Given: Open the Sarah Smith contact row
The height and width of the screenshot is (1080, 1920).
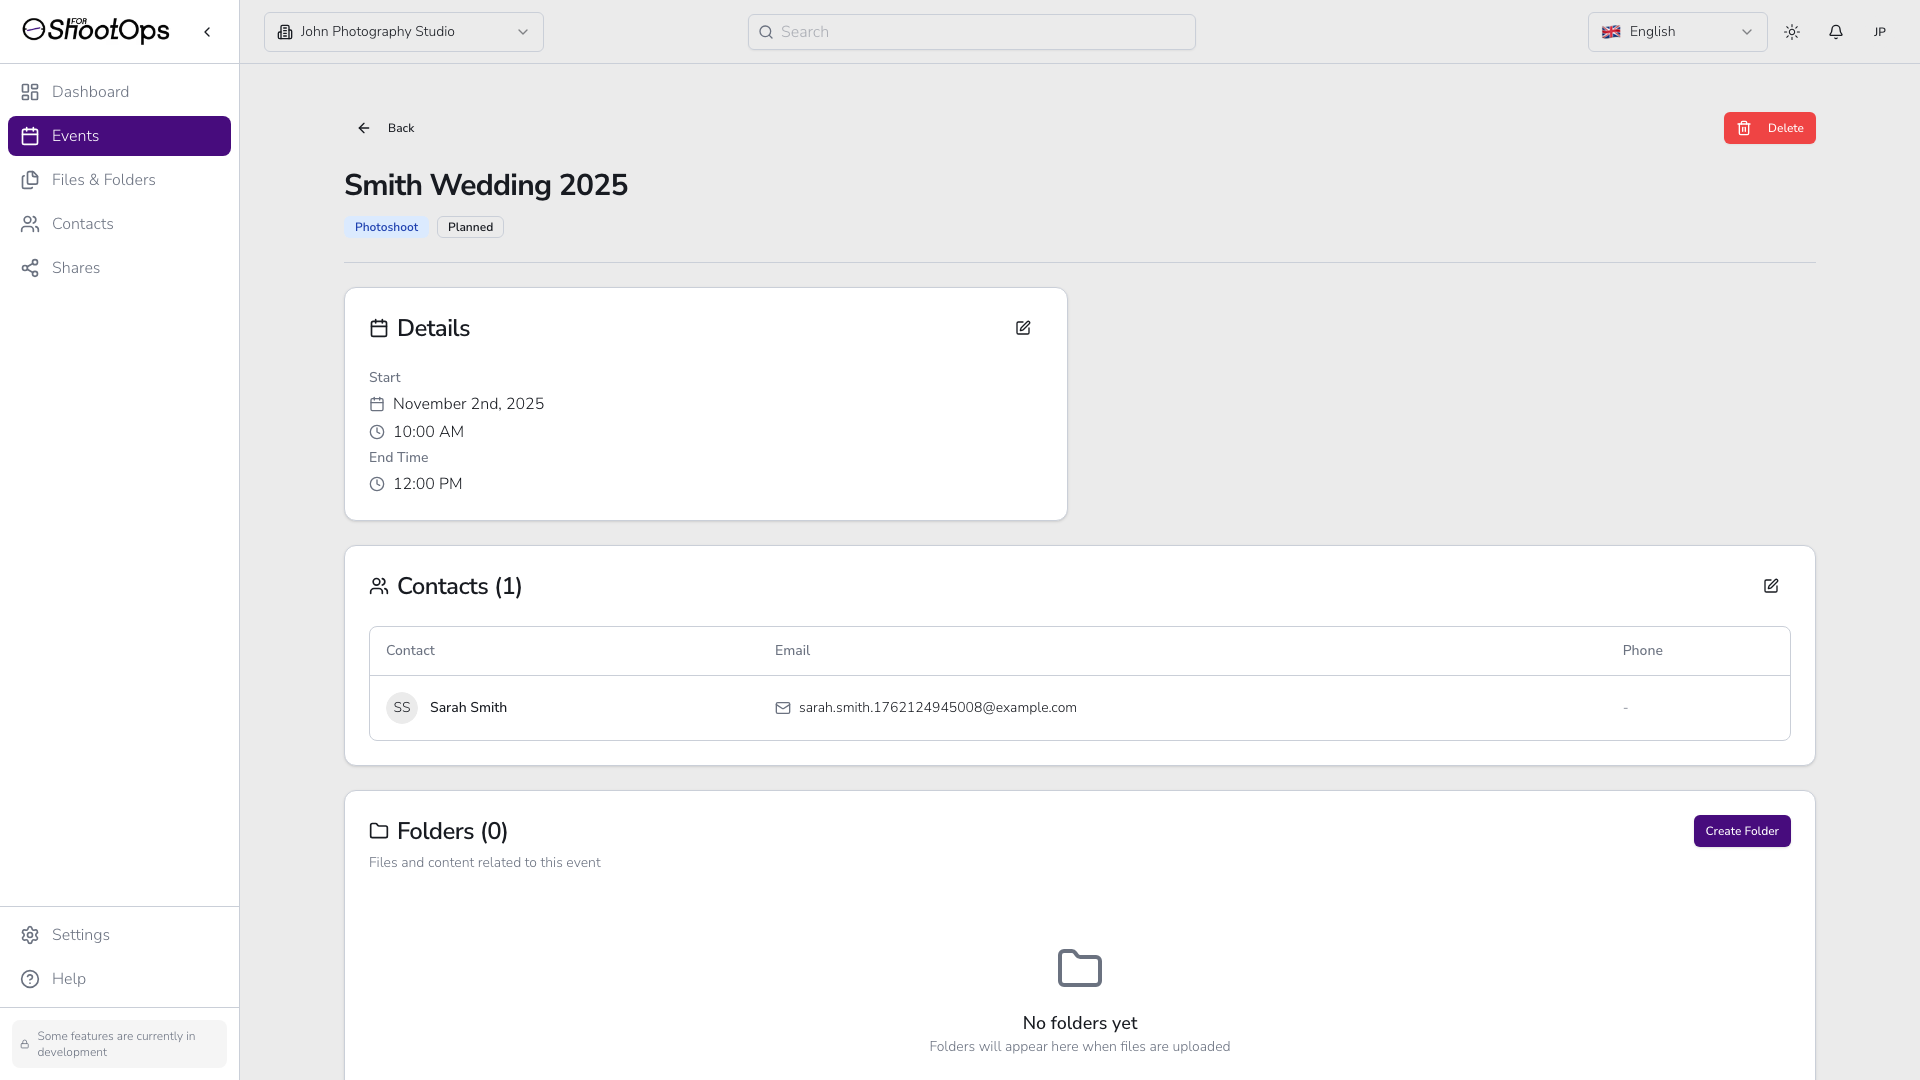Looking at the screenshot, I should (x=468, y=708).
